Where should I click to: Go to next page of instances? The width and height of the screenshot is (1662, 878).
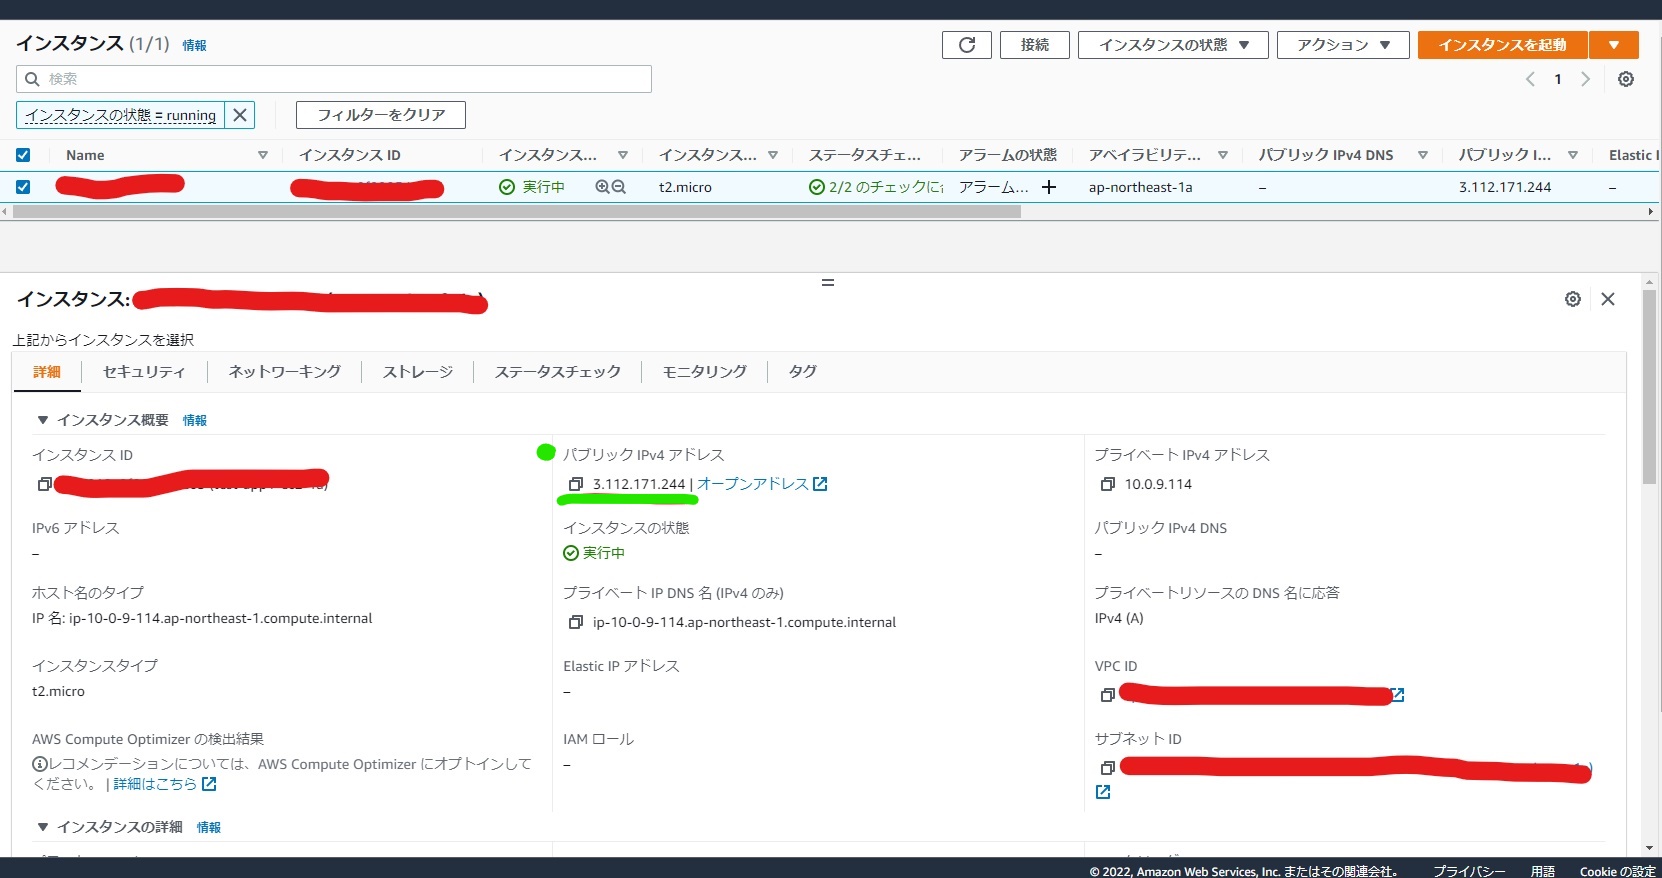tap(1585, 79)
